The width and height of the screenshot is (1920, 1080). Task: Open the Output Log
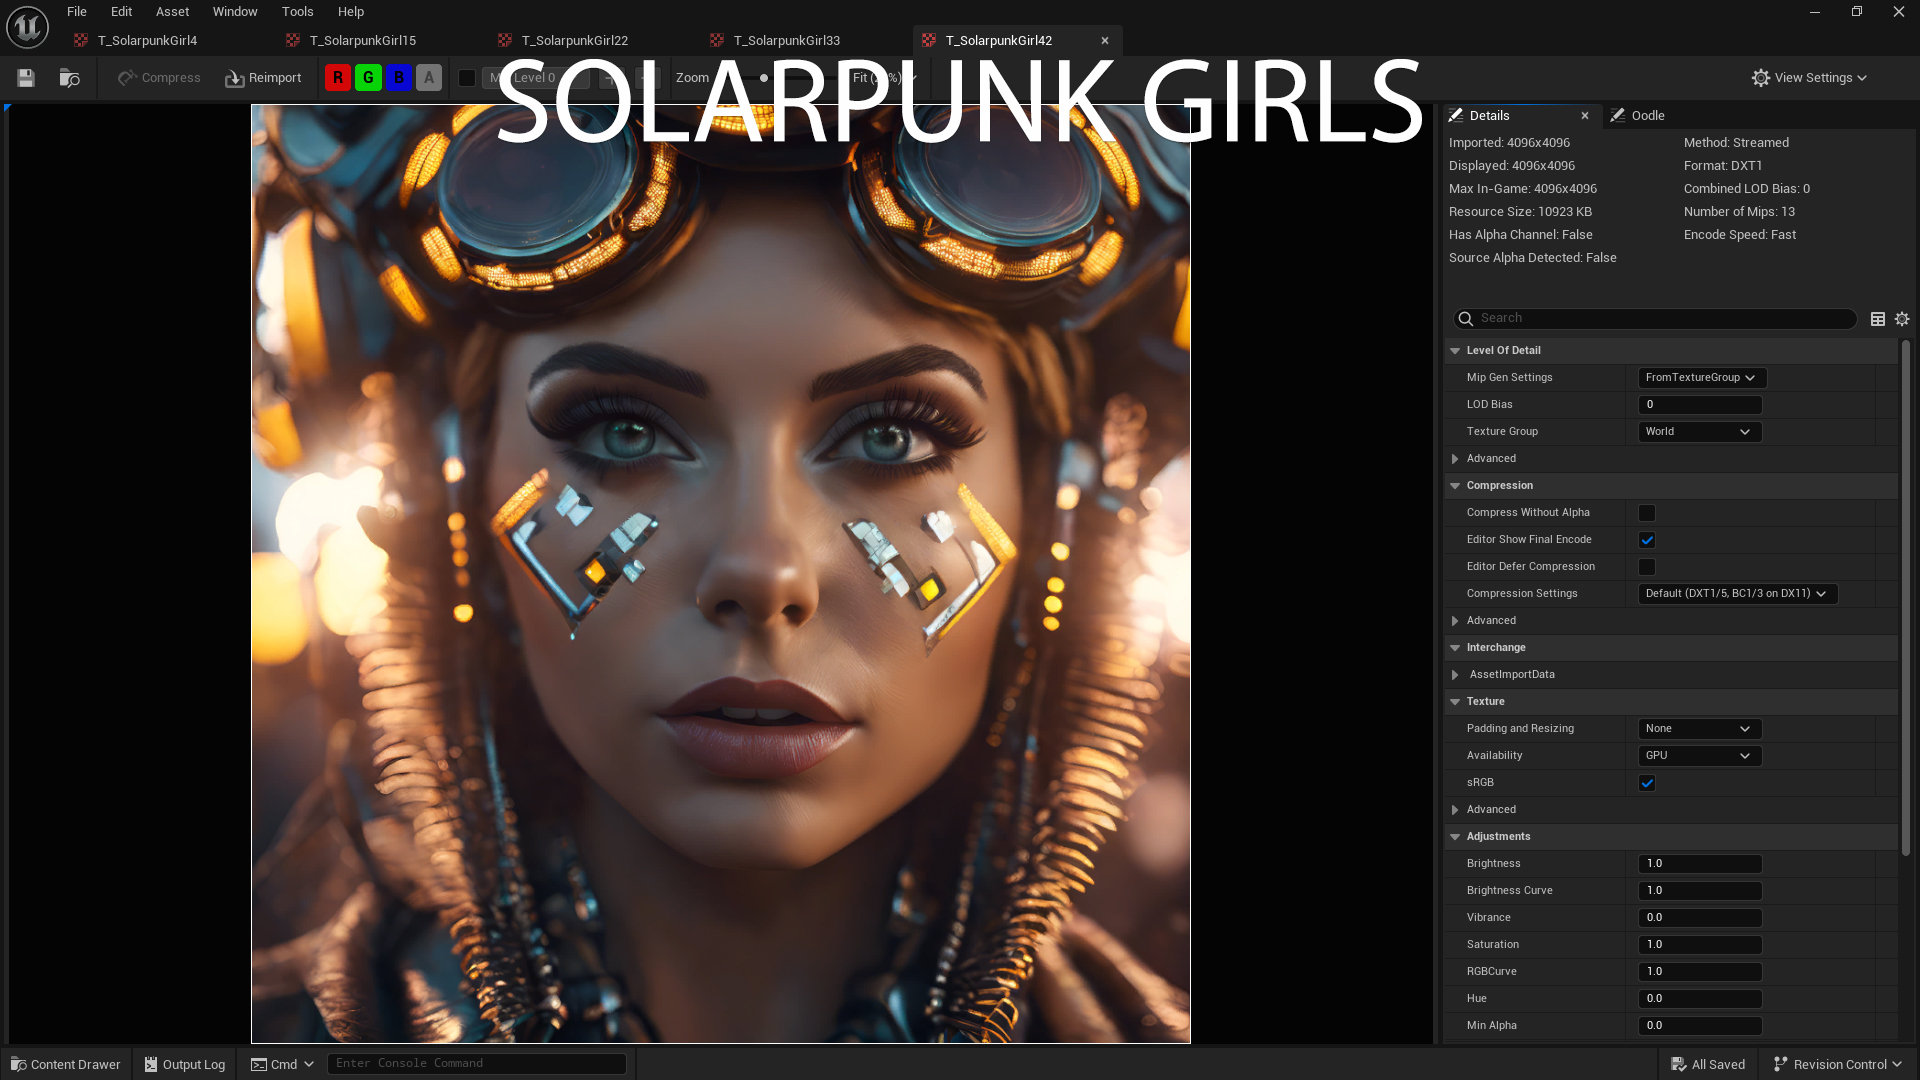pos(185,1064)
